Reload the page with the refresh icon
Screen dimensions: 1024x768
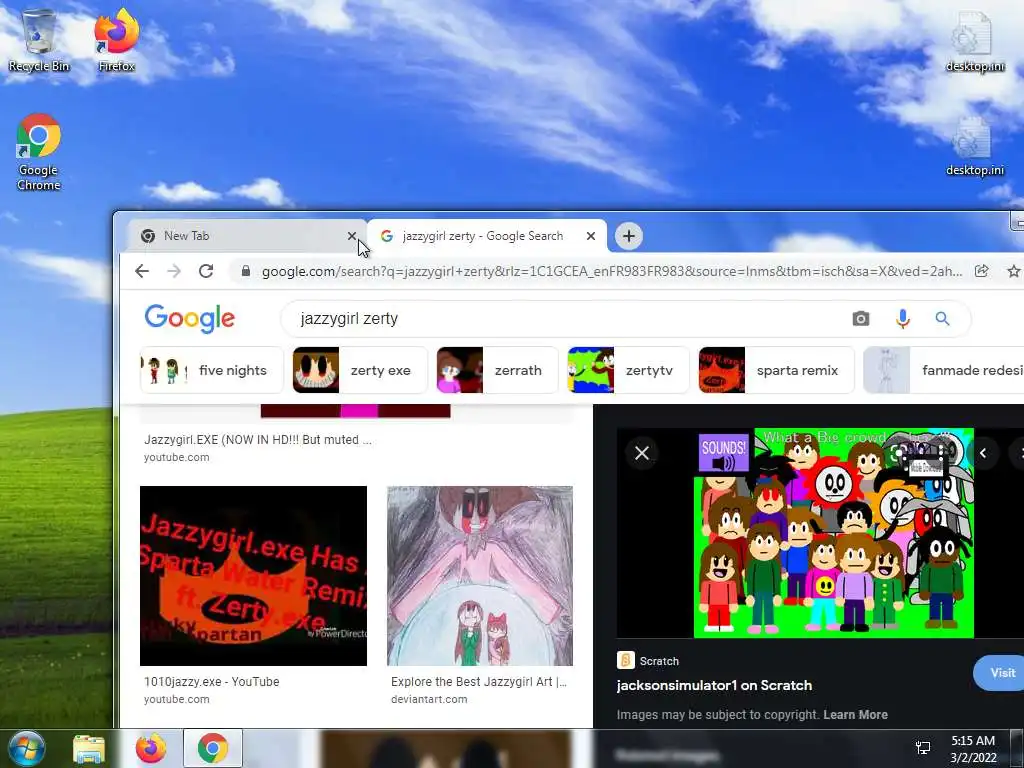[x=206, y=271]
